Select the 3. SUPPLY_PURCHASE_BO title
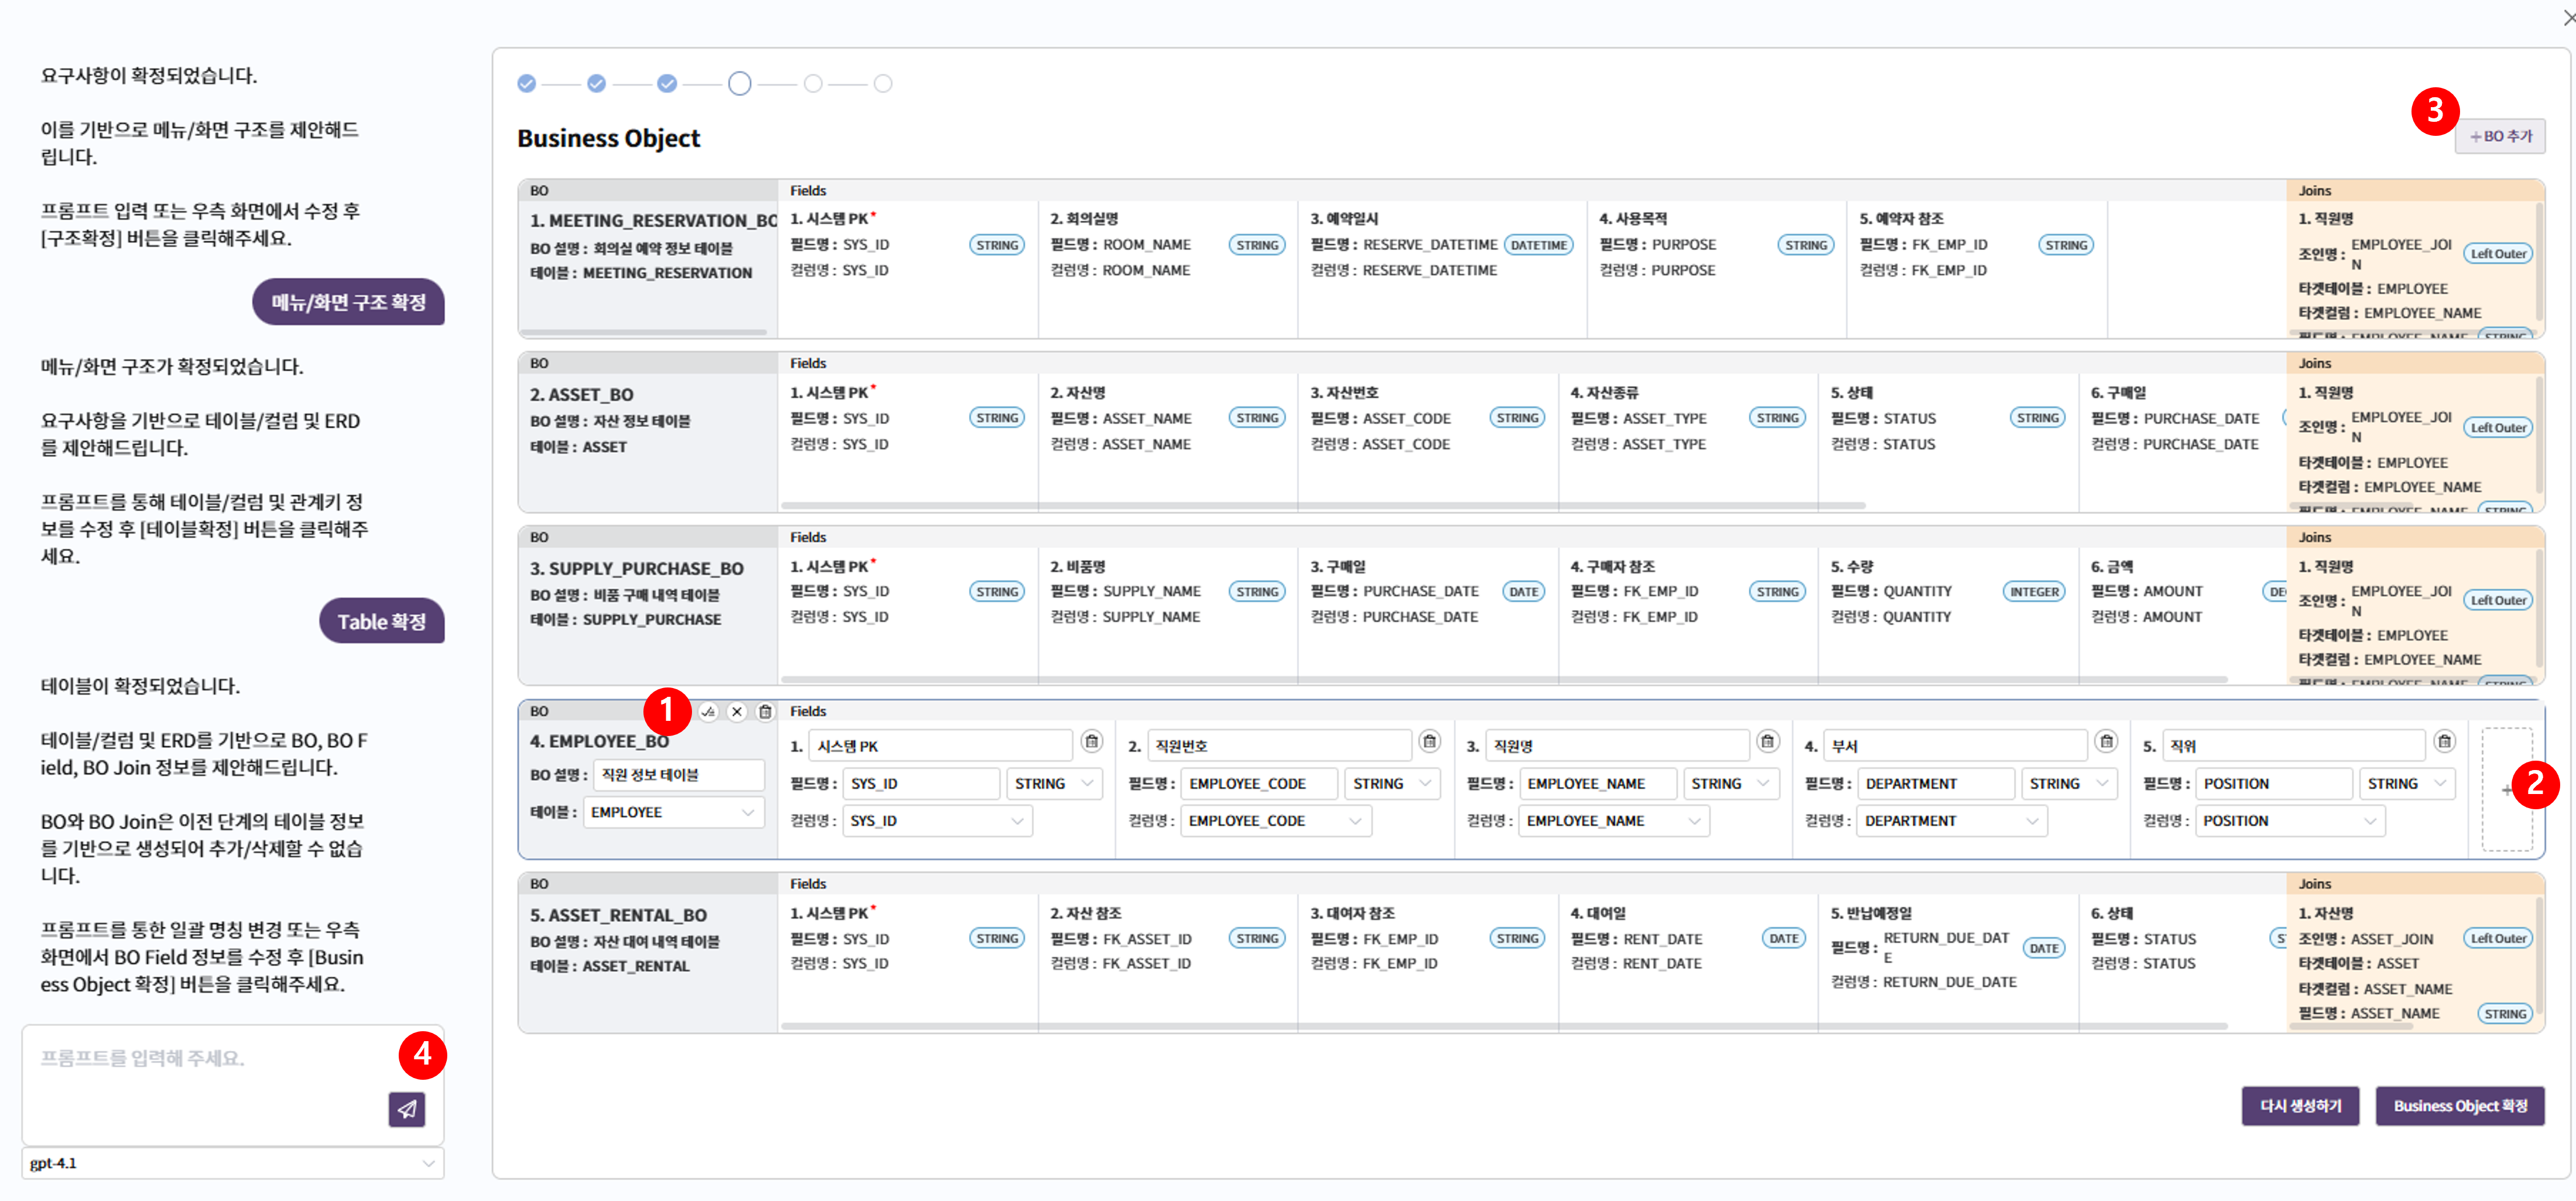The width and height of the screenshot is (2576, 1201). [637, 568]
